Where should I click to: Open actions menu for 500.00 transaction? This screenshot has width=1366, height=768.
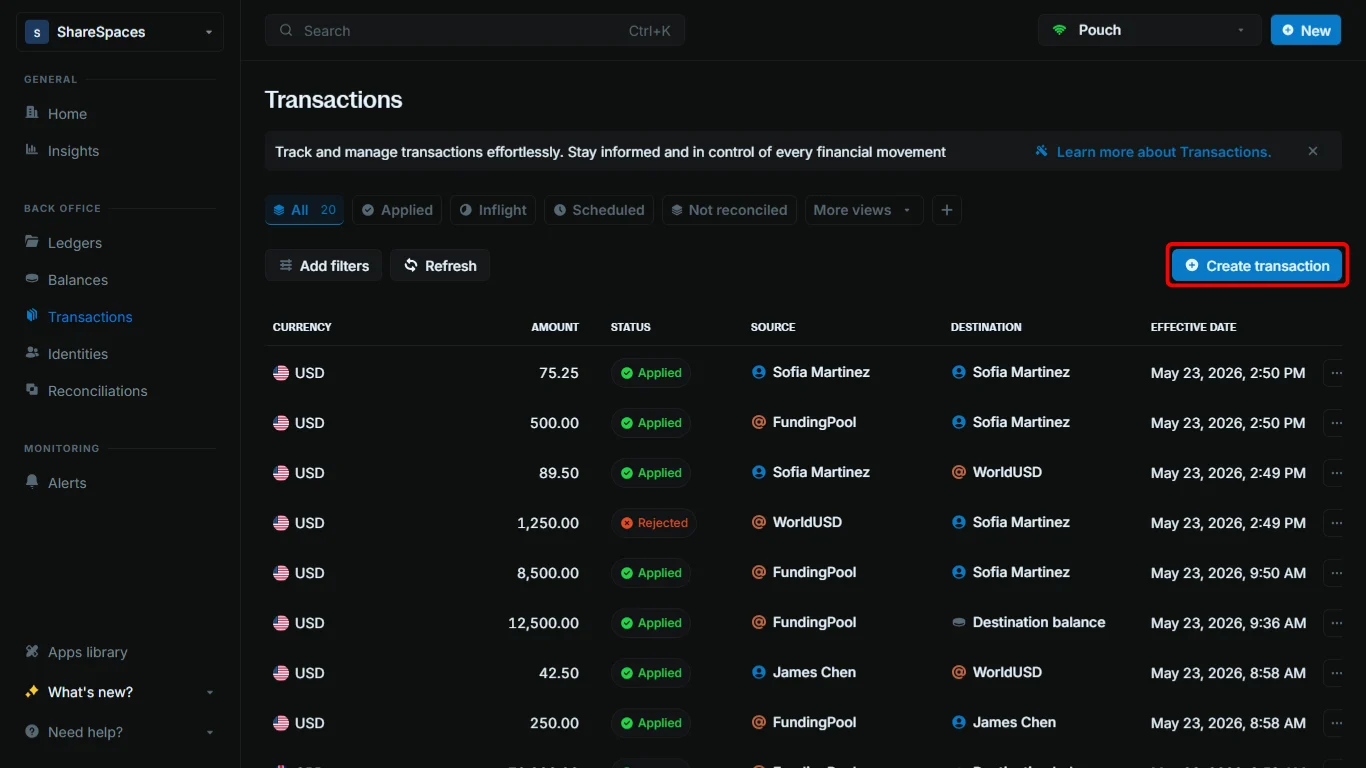[x=1335, y=423]
